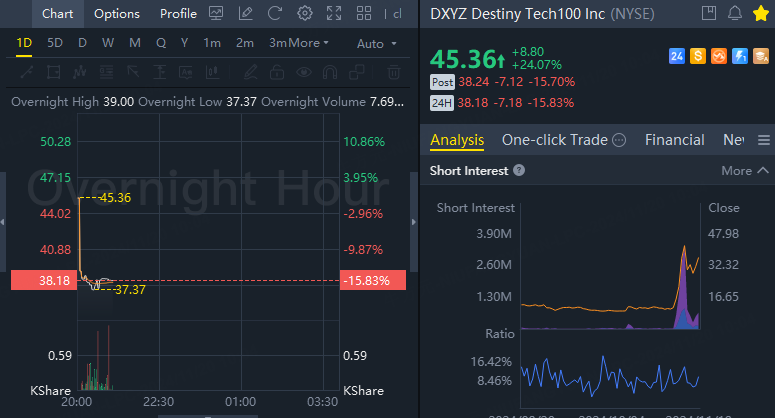Image resolution: width=775 pixels, height=418 pixels.
Task: Select the candlestick chart marker tool
Action: point(213,73)
